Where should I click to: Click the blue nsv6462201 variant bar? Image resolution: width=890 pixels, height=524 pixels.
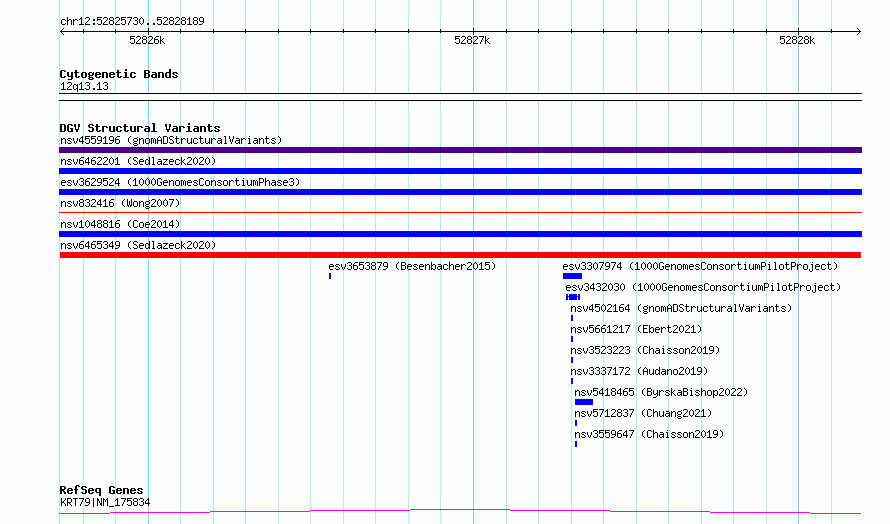pyautogui.click(x=460, y=171)
